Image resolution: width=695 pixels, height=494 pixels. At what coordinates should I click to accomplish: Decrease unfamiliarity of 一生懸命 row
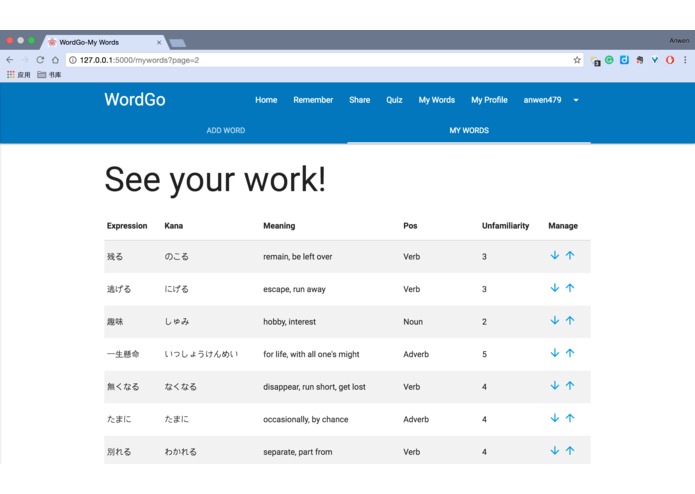coord(554,353)
